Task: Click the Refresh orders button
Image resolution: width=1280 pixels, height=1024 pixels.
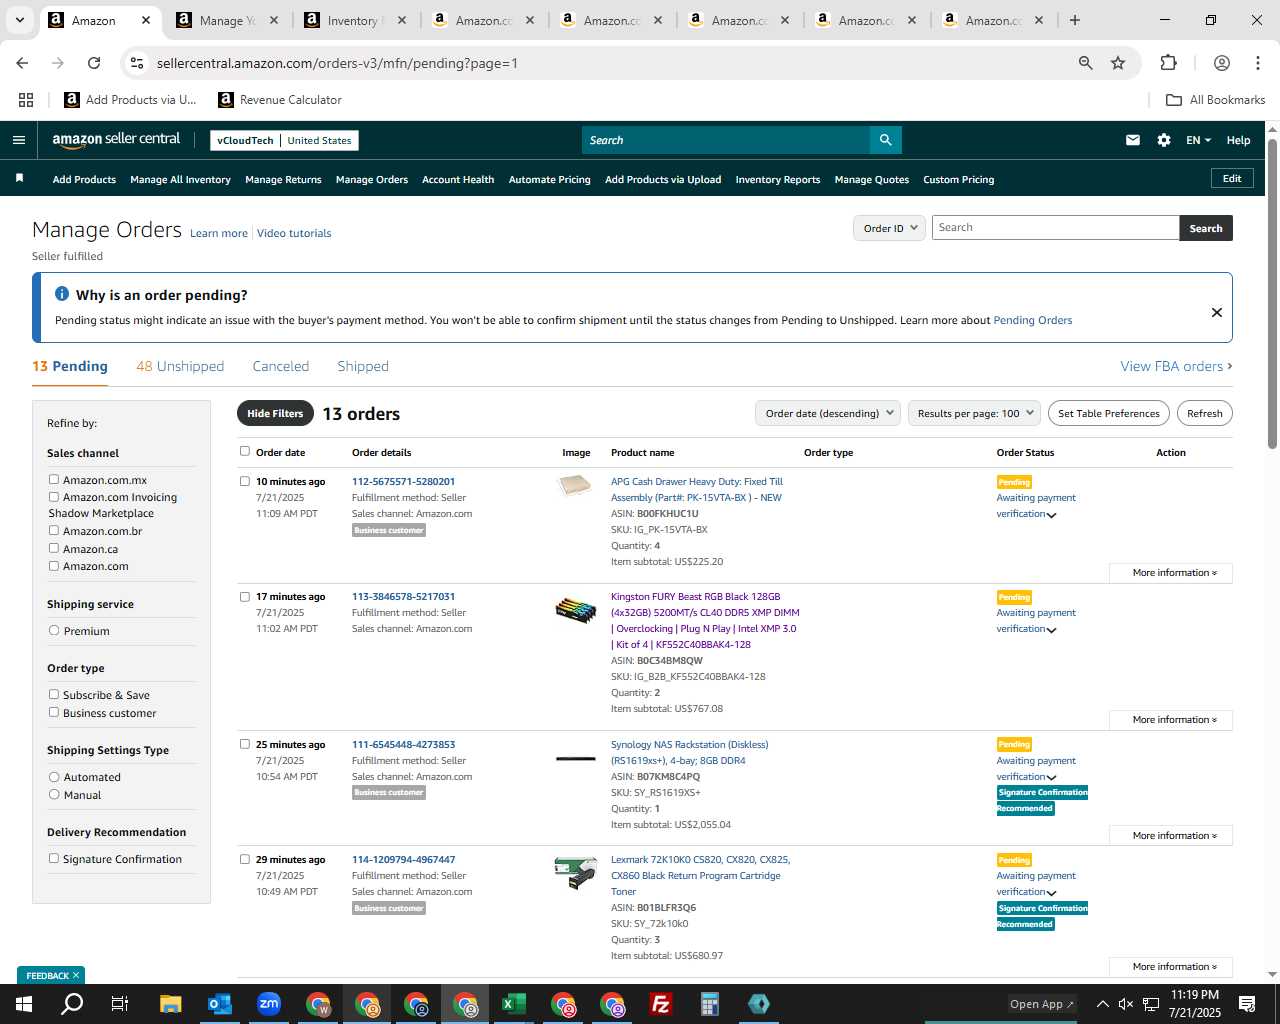Action: (x=1204, y=413)
